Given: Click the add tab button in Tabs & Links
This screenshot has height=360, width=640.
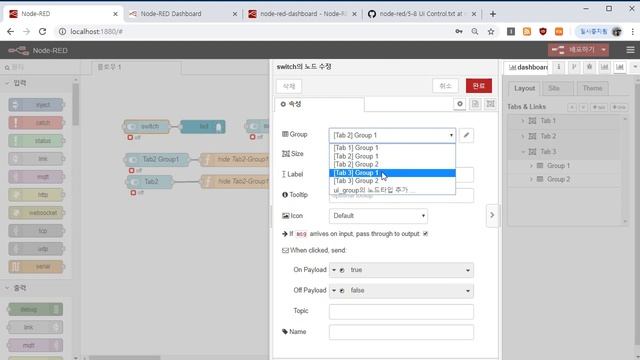Looking at the screenshot, I should [600, 107].
